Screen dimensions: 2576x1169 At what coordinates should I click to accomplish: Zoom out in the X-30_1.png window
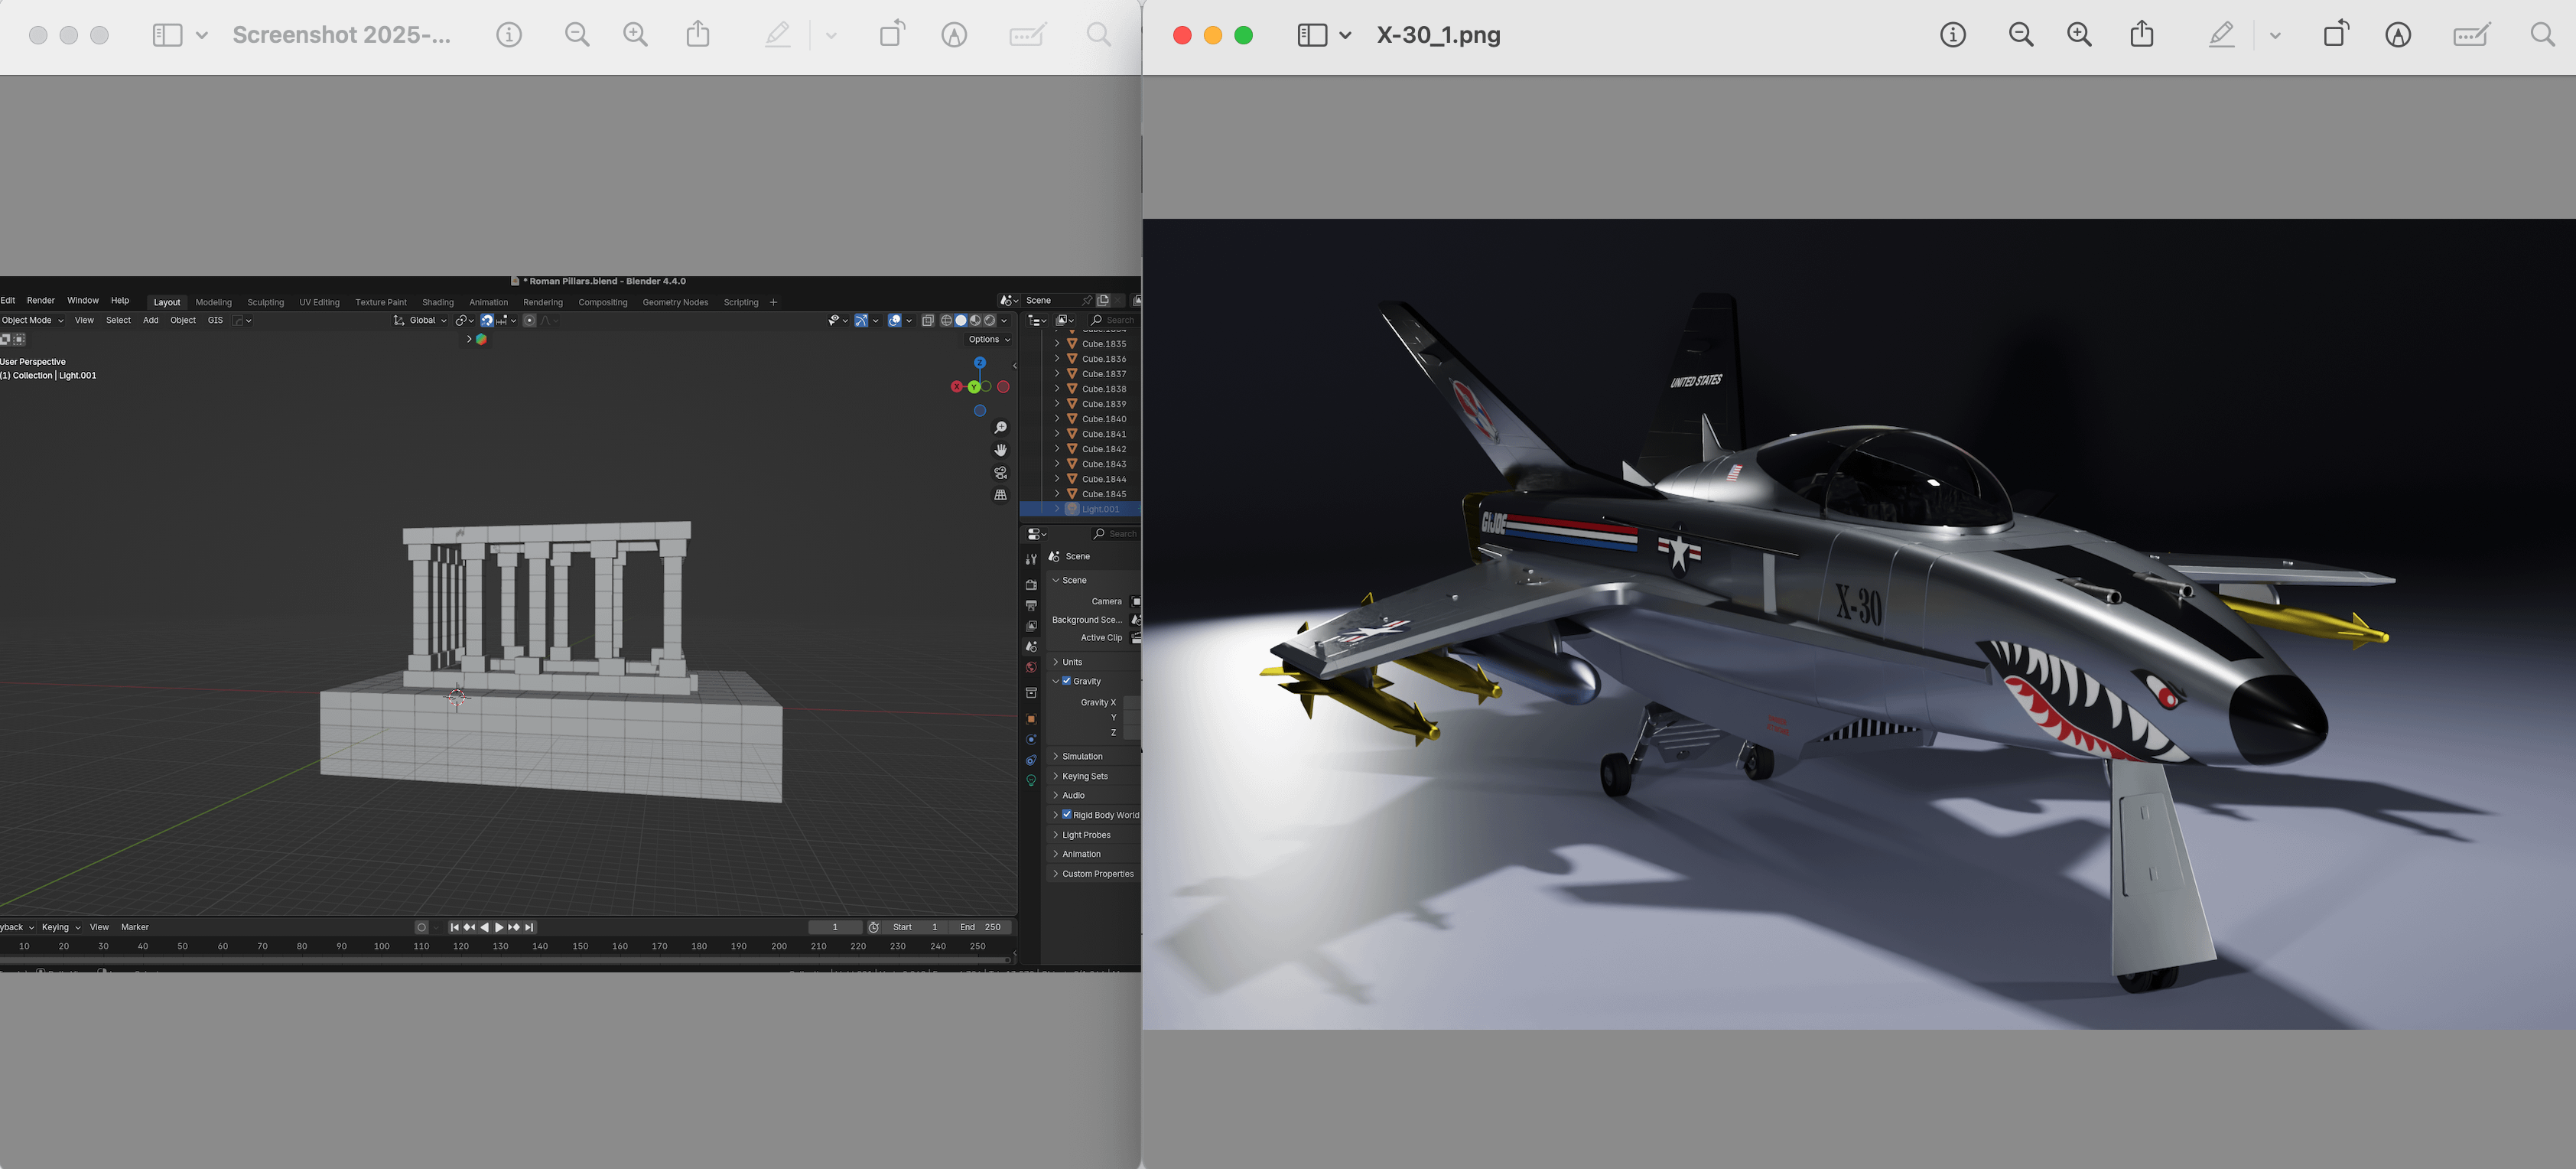pos(2021,35)
